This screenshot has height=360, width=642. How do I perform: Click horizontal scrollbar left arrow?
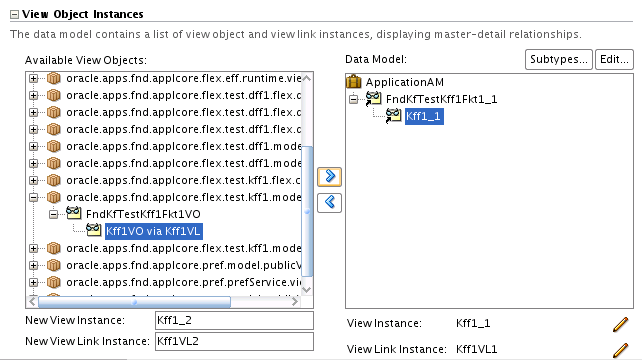pos(32,302)
